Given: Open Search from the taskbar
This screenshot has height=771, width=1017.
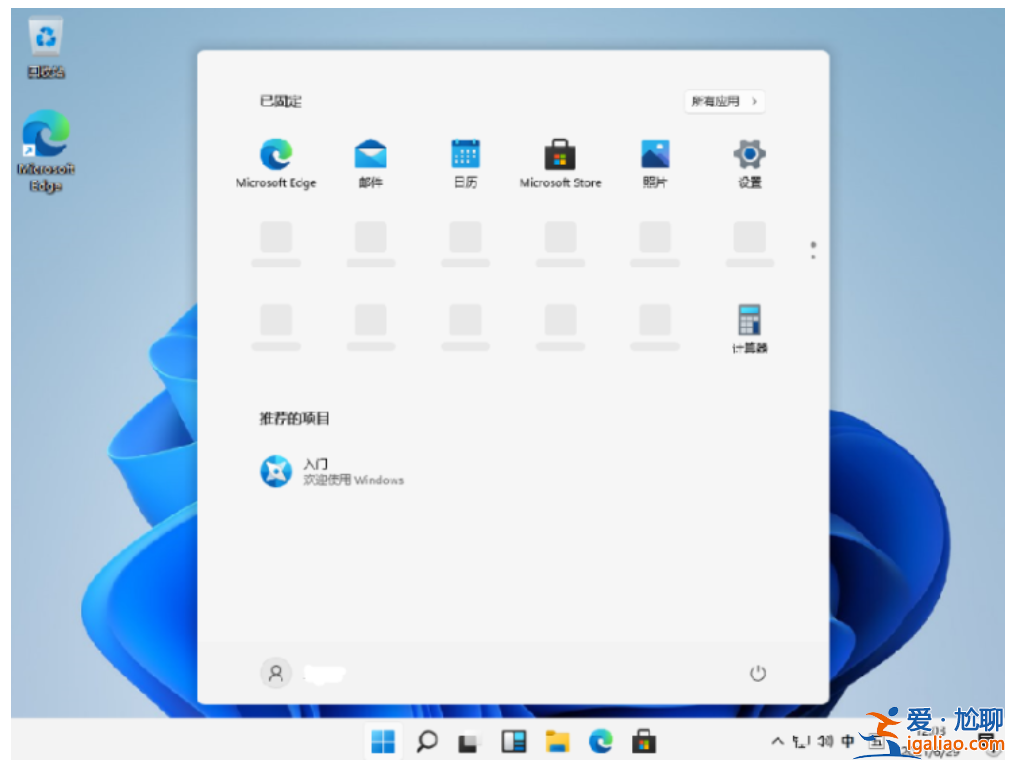Looking at the screenshot, I should click(x=426, y=742).
